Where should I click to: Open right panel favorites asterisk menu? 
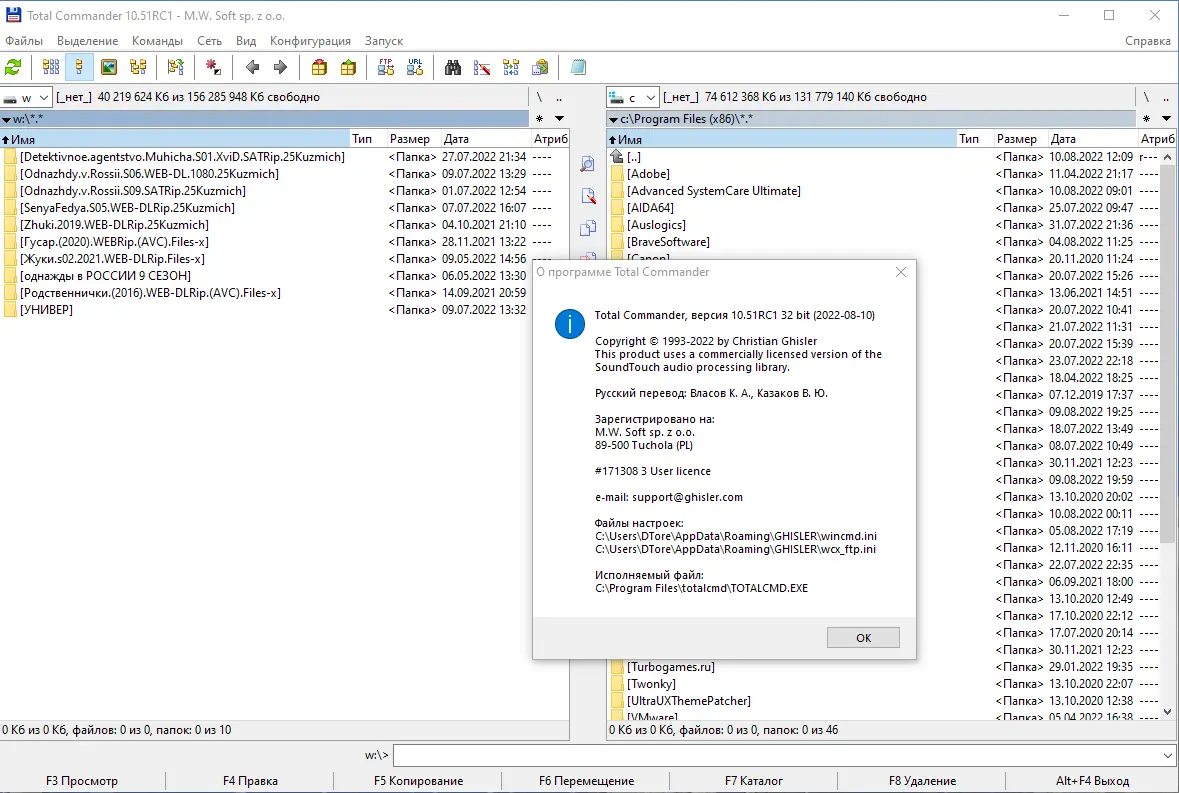[x=1146, y=119]
